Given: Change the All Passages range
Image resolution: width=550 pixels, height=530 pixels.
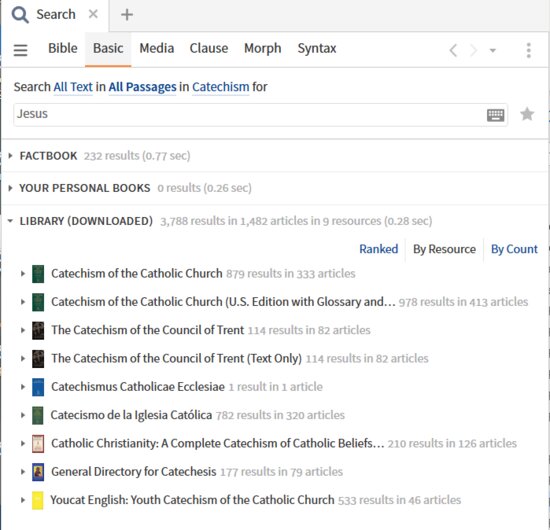Looking at the screenshot, I should point(142,87).
